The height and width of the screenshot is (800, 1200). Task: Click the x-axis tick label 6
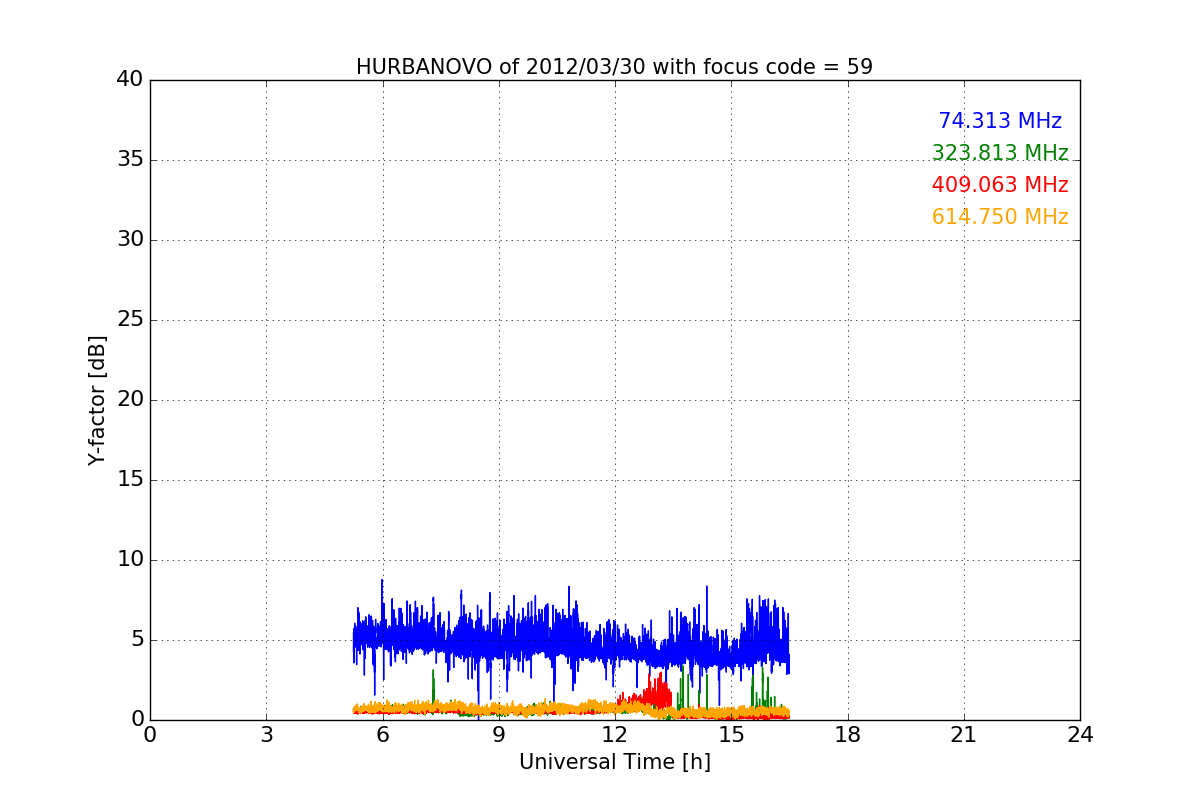(x=383, y=735)
